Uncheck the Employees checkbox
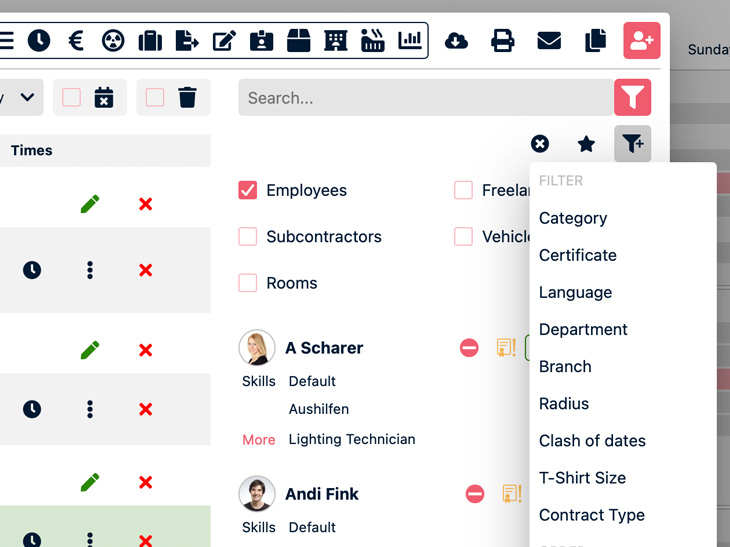Screen dimensions: 730x547 click(x=248, y=190)
